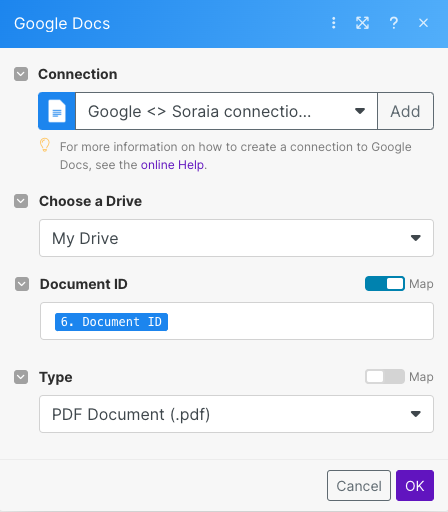The image size is (448, 512).
Task: Click the Google Docs connection icon
Action: [x=57, y=111]
